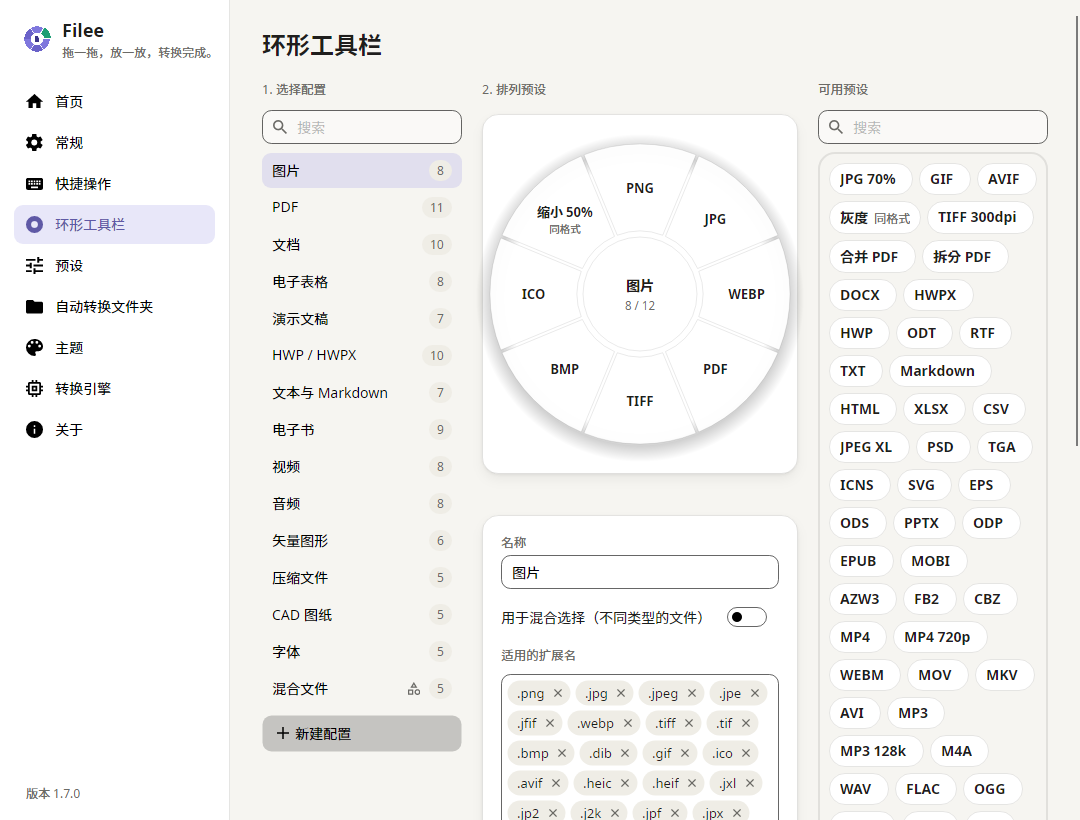This screenshot has height=820, width=1080.
Task: Click the TIFF ring segment
Action: tap(640, 401)
